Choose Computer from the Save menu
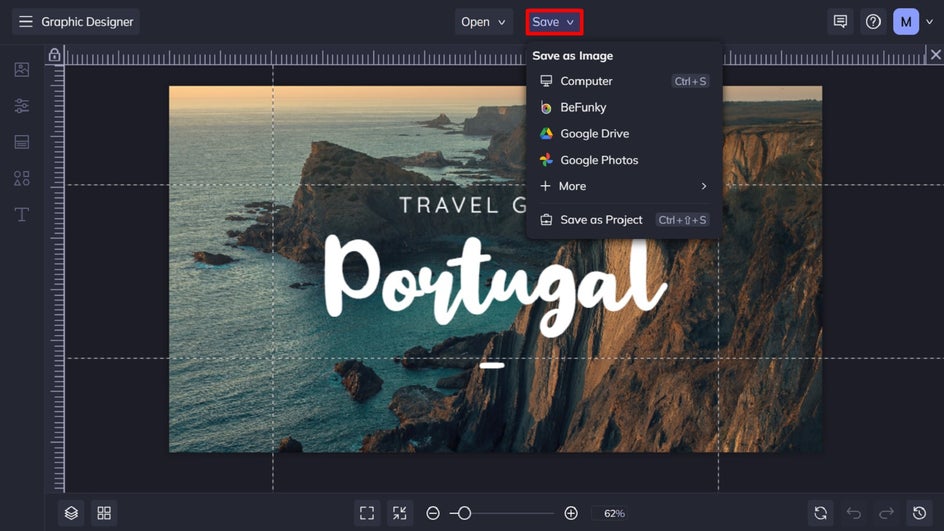 [x=586, y=81]
